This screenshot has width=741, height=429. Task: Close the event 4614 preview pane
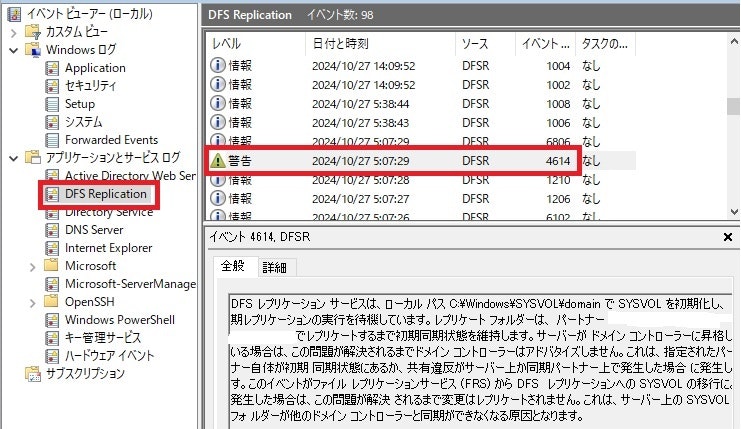[728, 237]
